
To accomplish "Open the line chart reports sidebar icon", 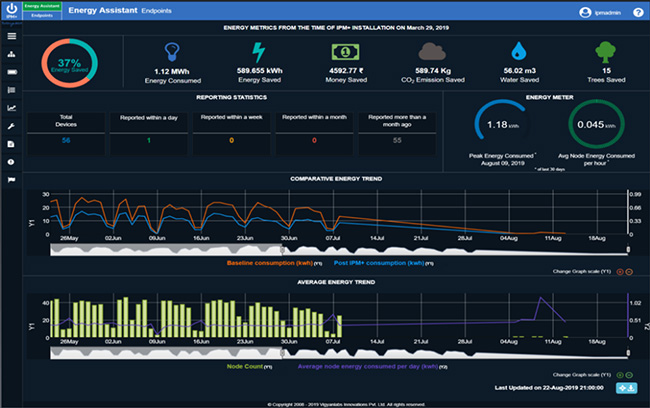I will point(11,108).
